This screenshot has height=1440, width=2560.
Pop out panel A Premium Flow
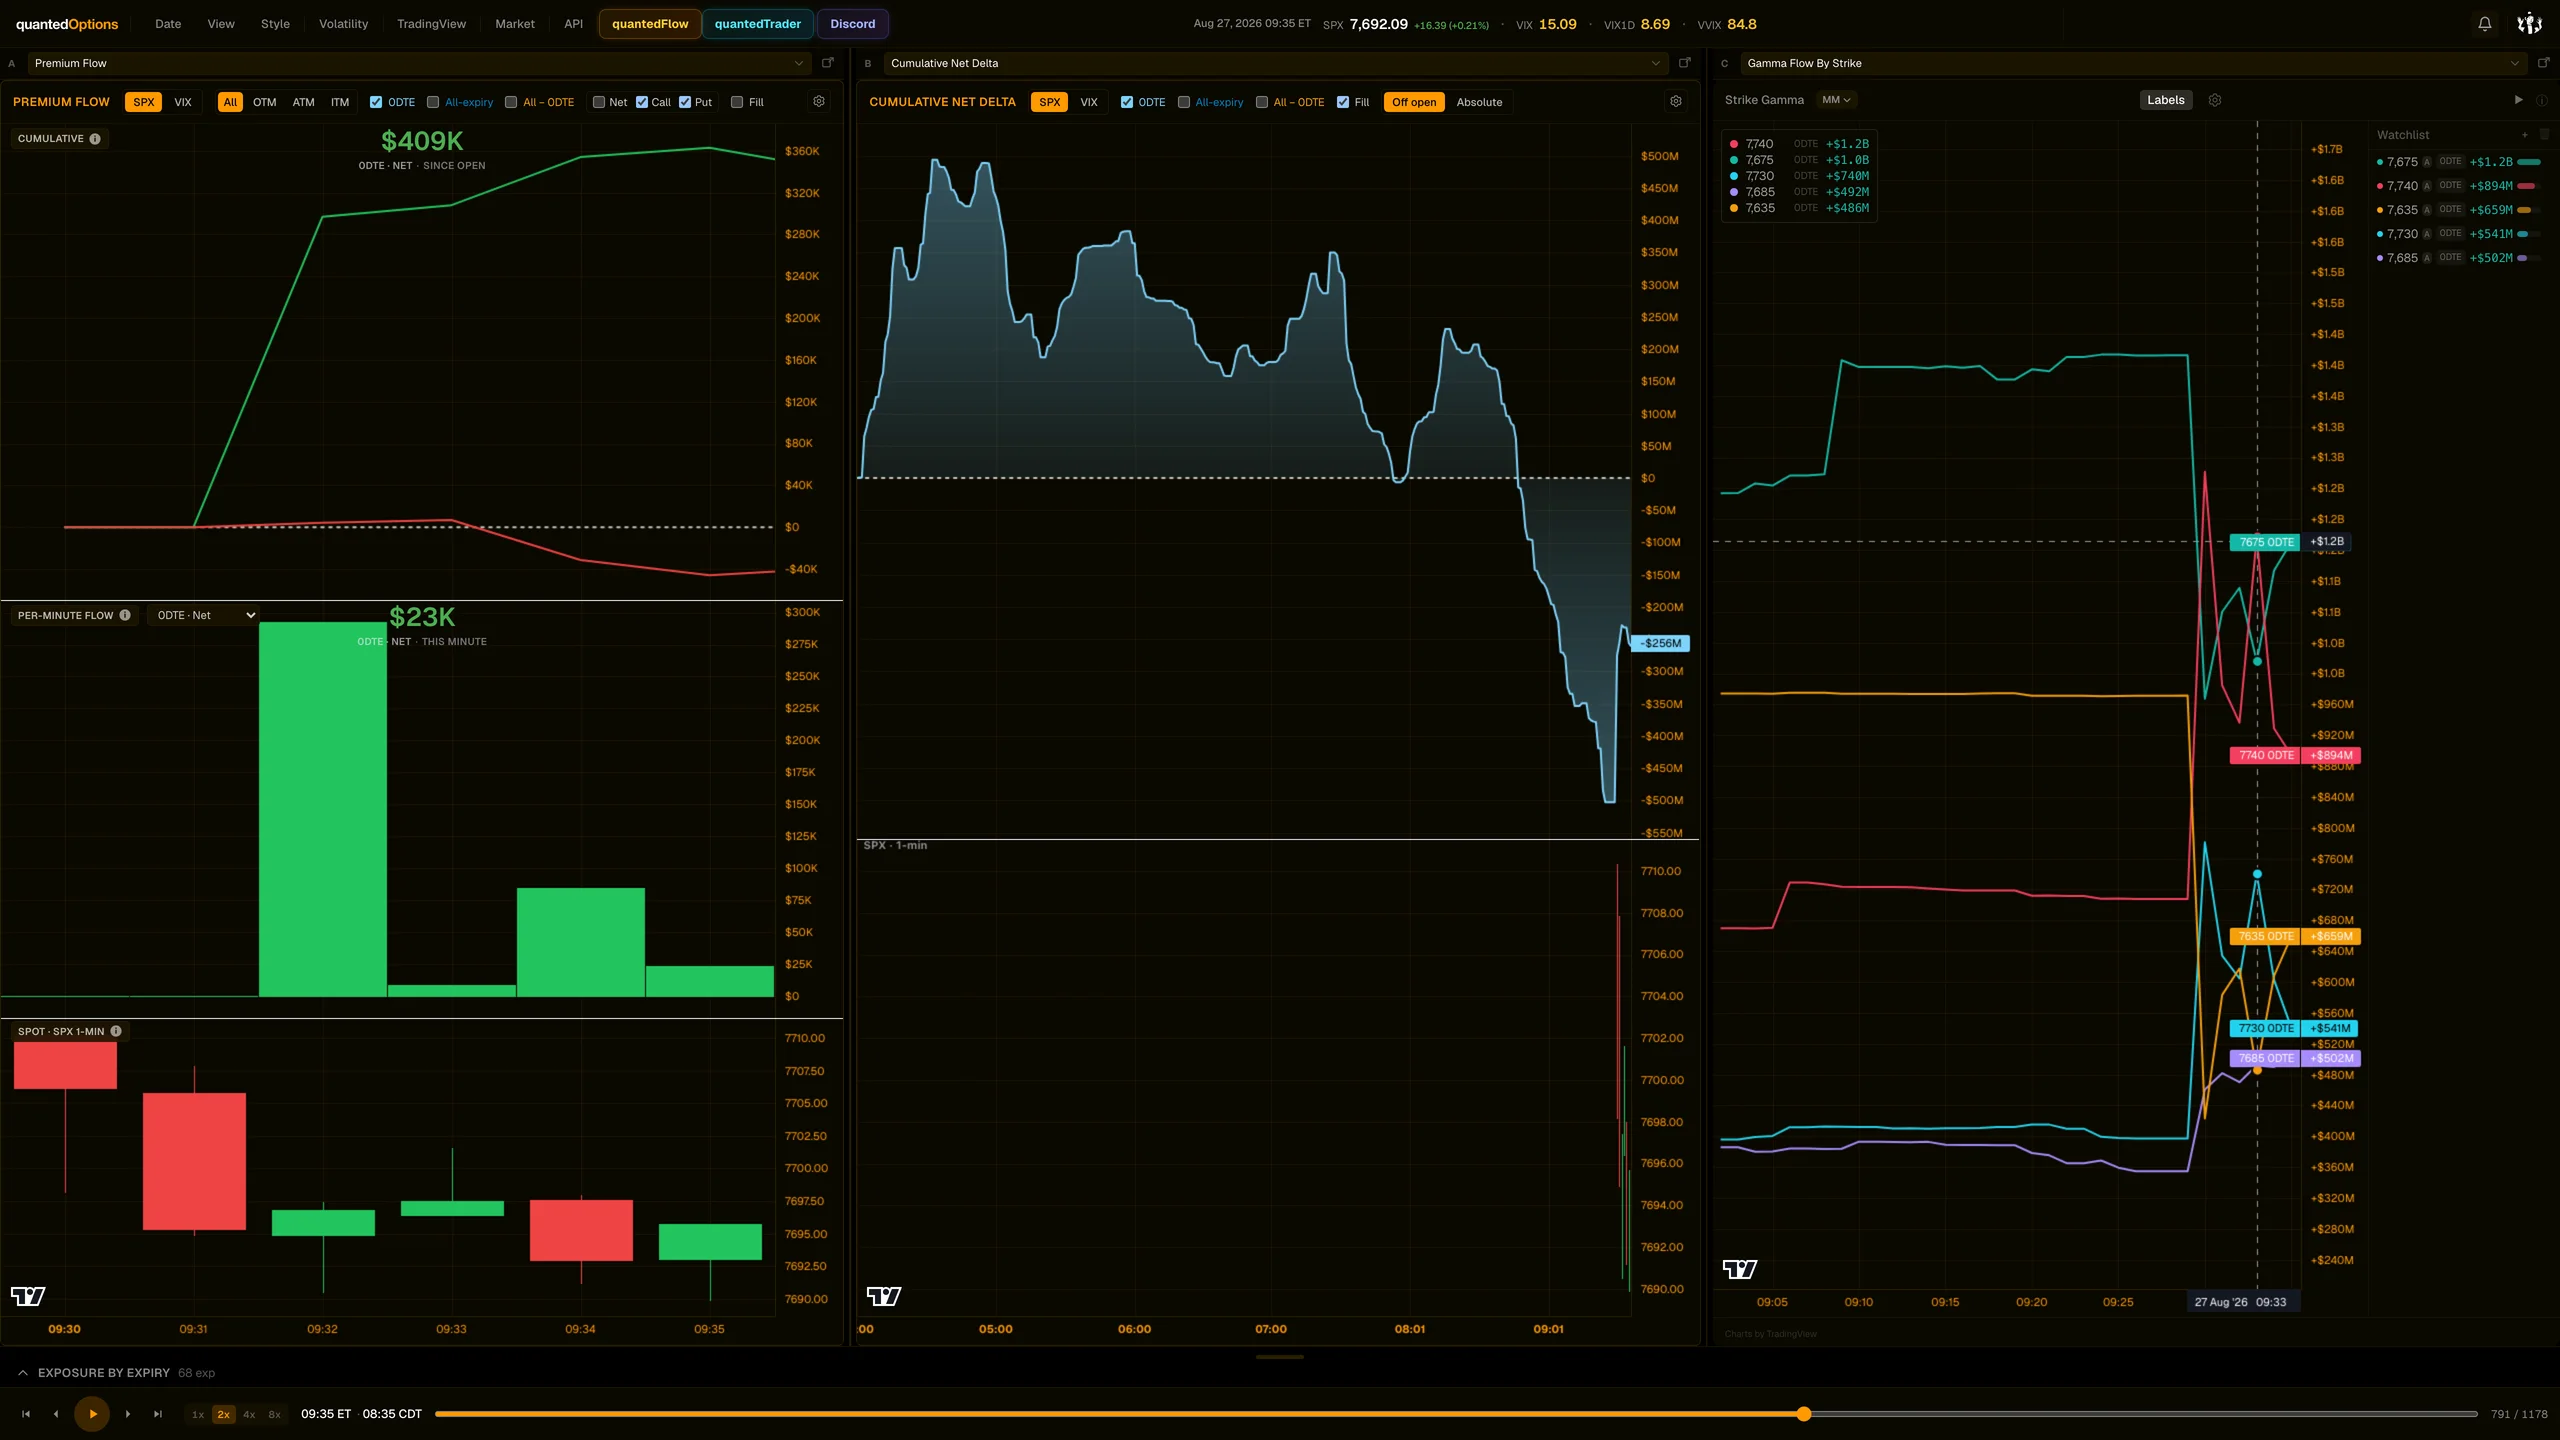828,63
